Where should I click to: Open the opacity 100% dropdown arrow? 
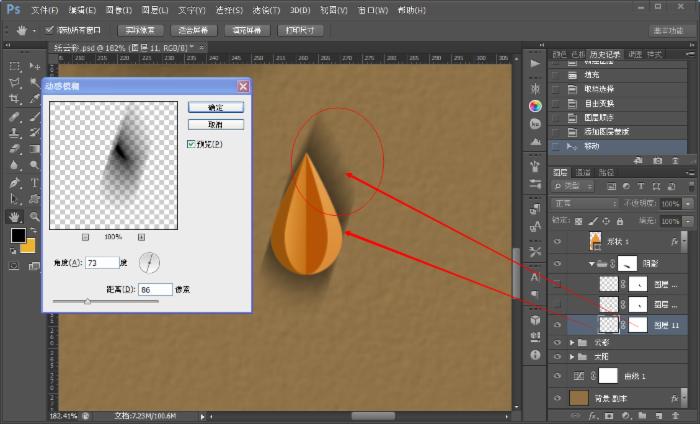pos(688,204)
